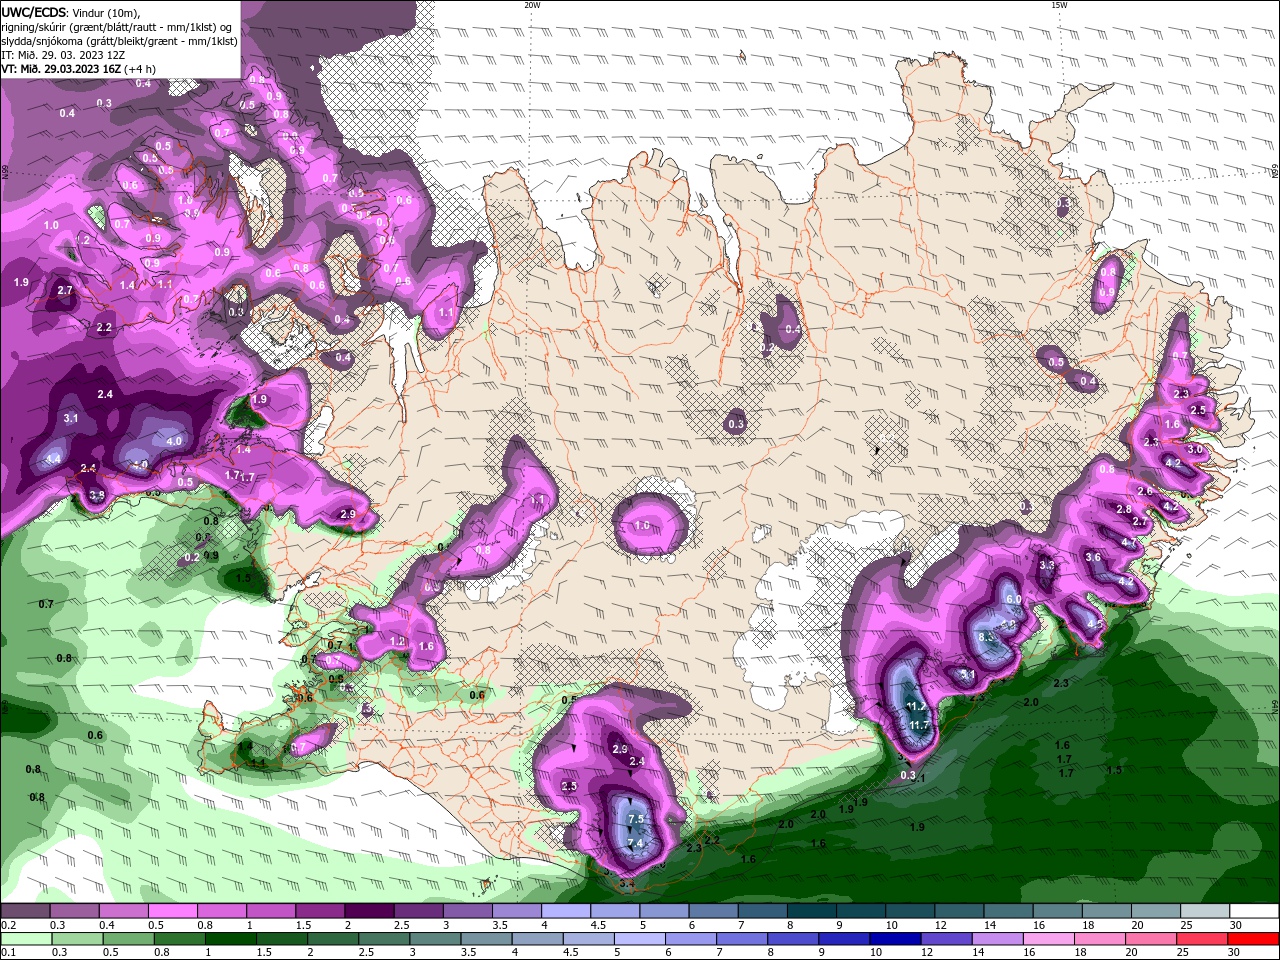Click the 11.2 snowfall value on the map
This screenshot has width=1280, height=960.
coord(916,706)
